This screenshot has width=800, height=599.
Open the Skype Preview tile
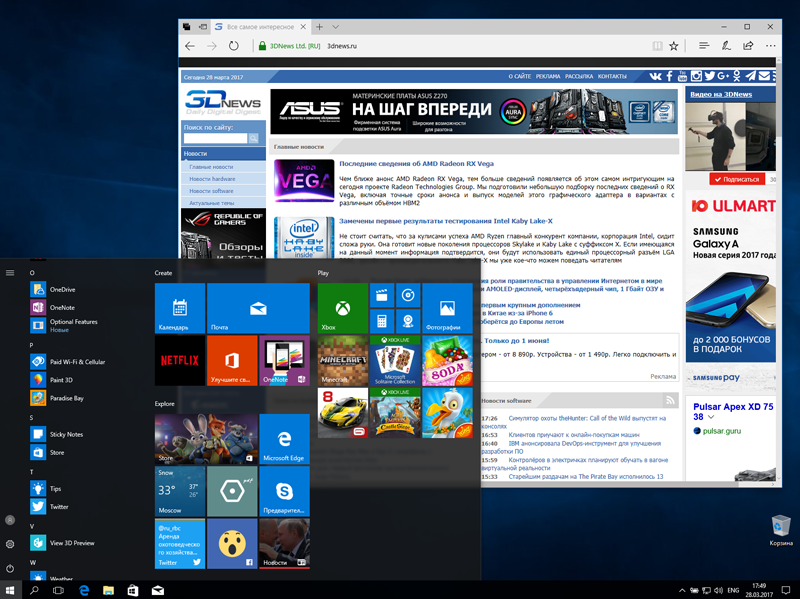point(284,491)
